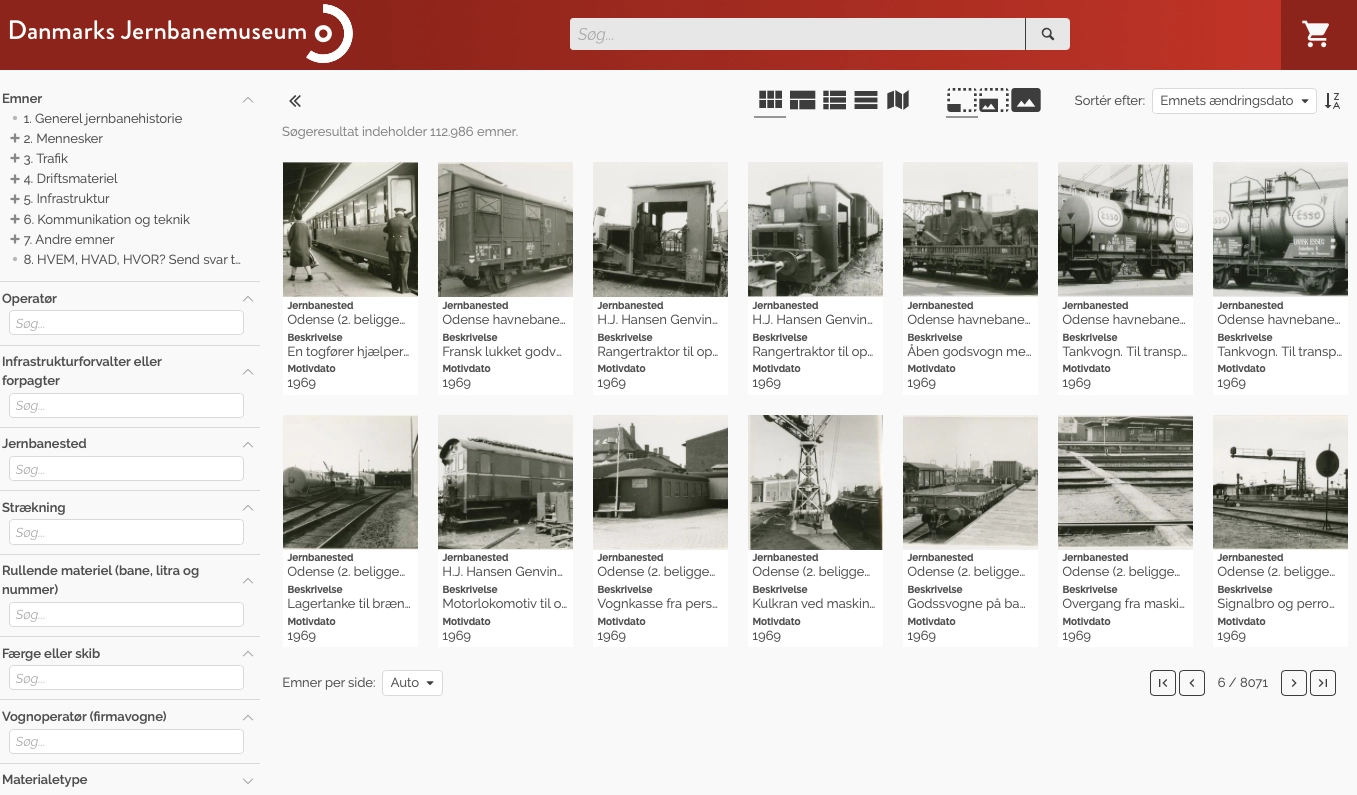Open the 'Fransk lukket godsvogn' photo thumbnail
The width and height of the screenshot is (1357, 795).
[x=505, y=229]
